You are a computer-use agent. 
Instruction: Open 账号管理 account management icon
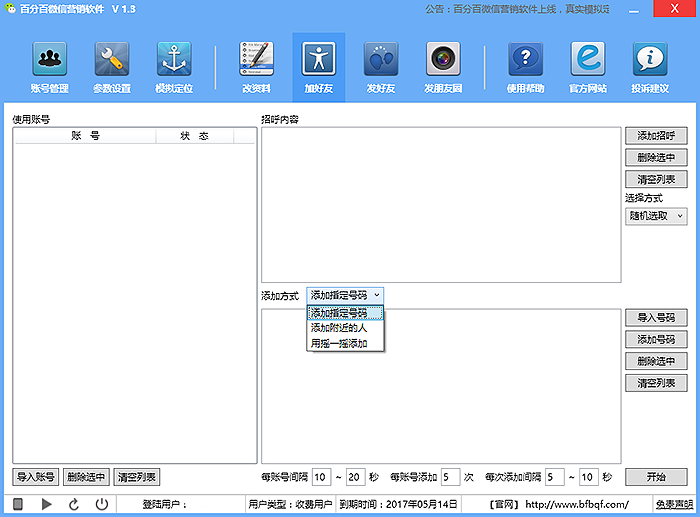pos(50,62)
